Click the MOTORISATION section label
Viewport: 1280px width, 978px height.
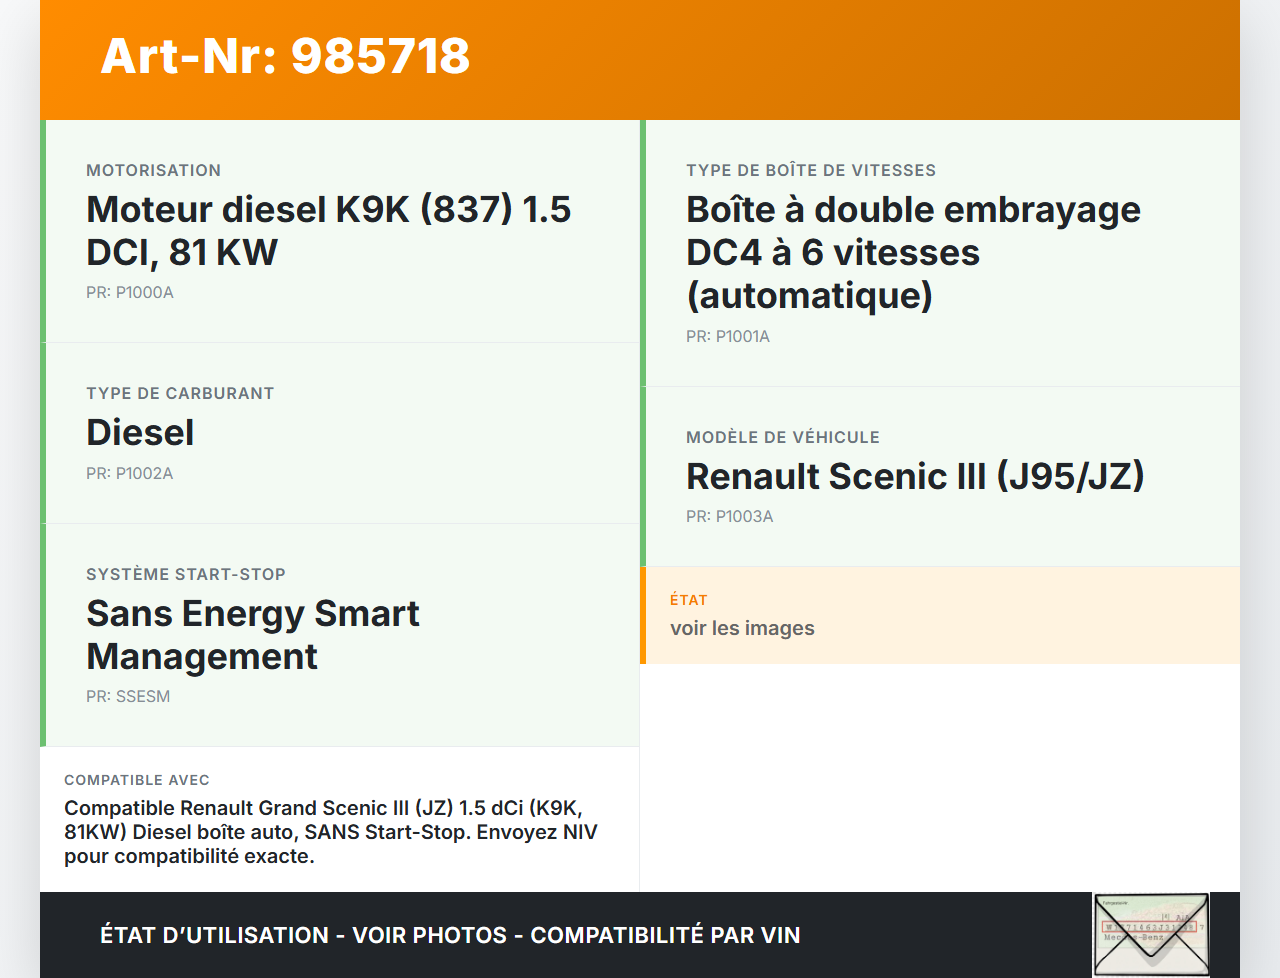pyautogui.click(x=153, y=170)
